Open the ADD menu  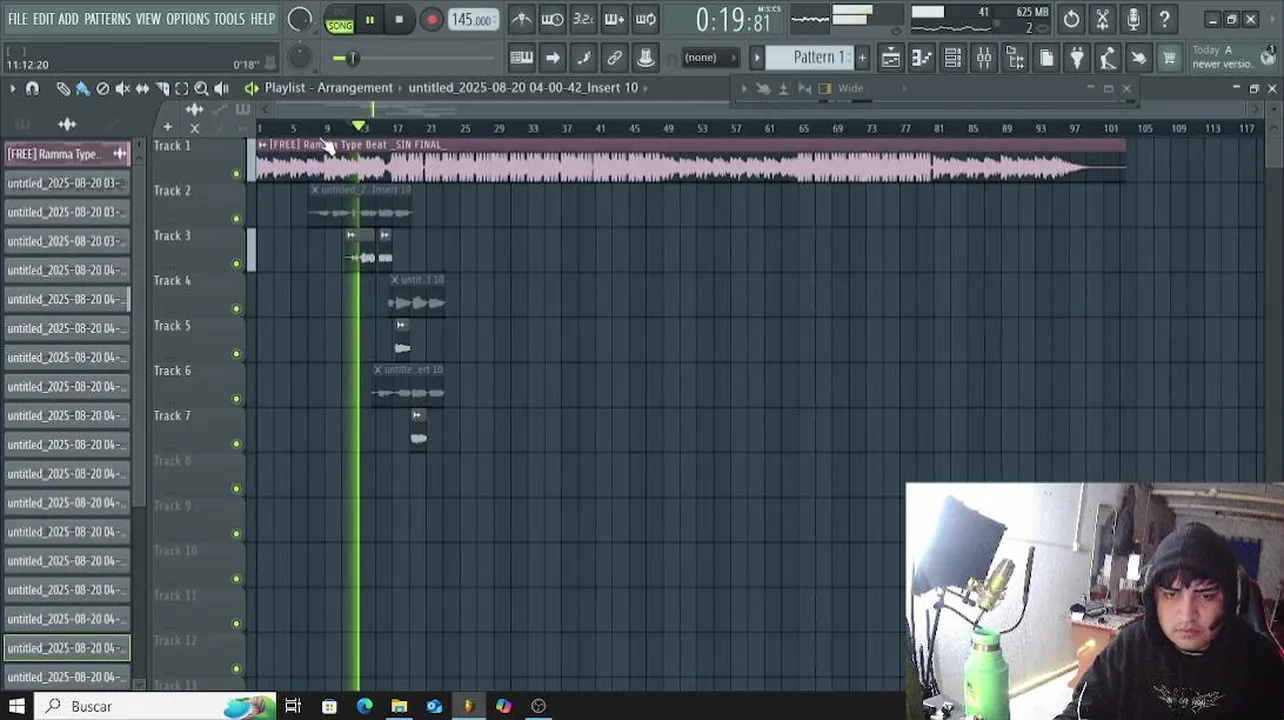[68, 19]
